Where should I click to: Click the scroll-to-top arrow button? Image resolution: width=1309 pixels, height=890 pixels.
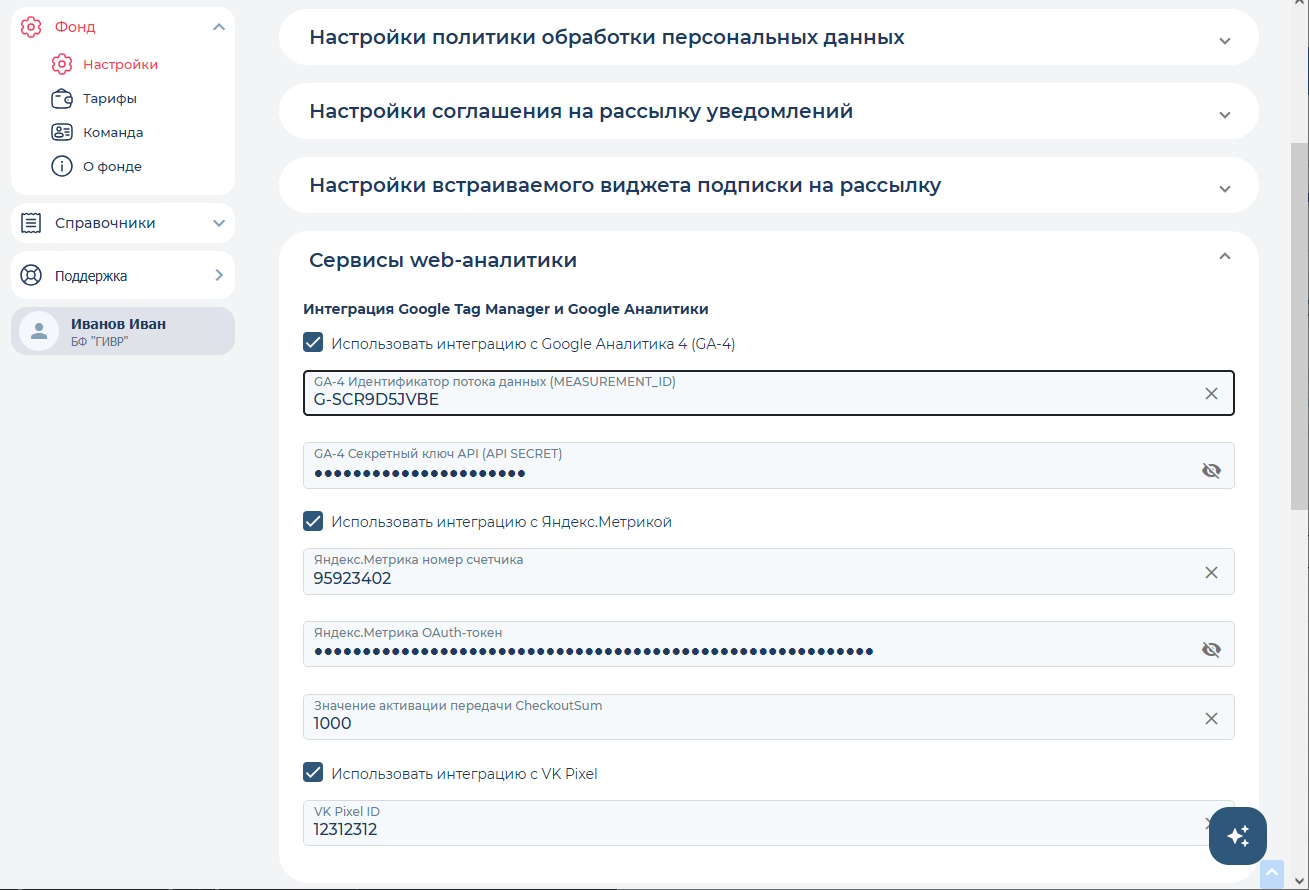[1271, 873]
